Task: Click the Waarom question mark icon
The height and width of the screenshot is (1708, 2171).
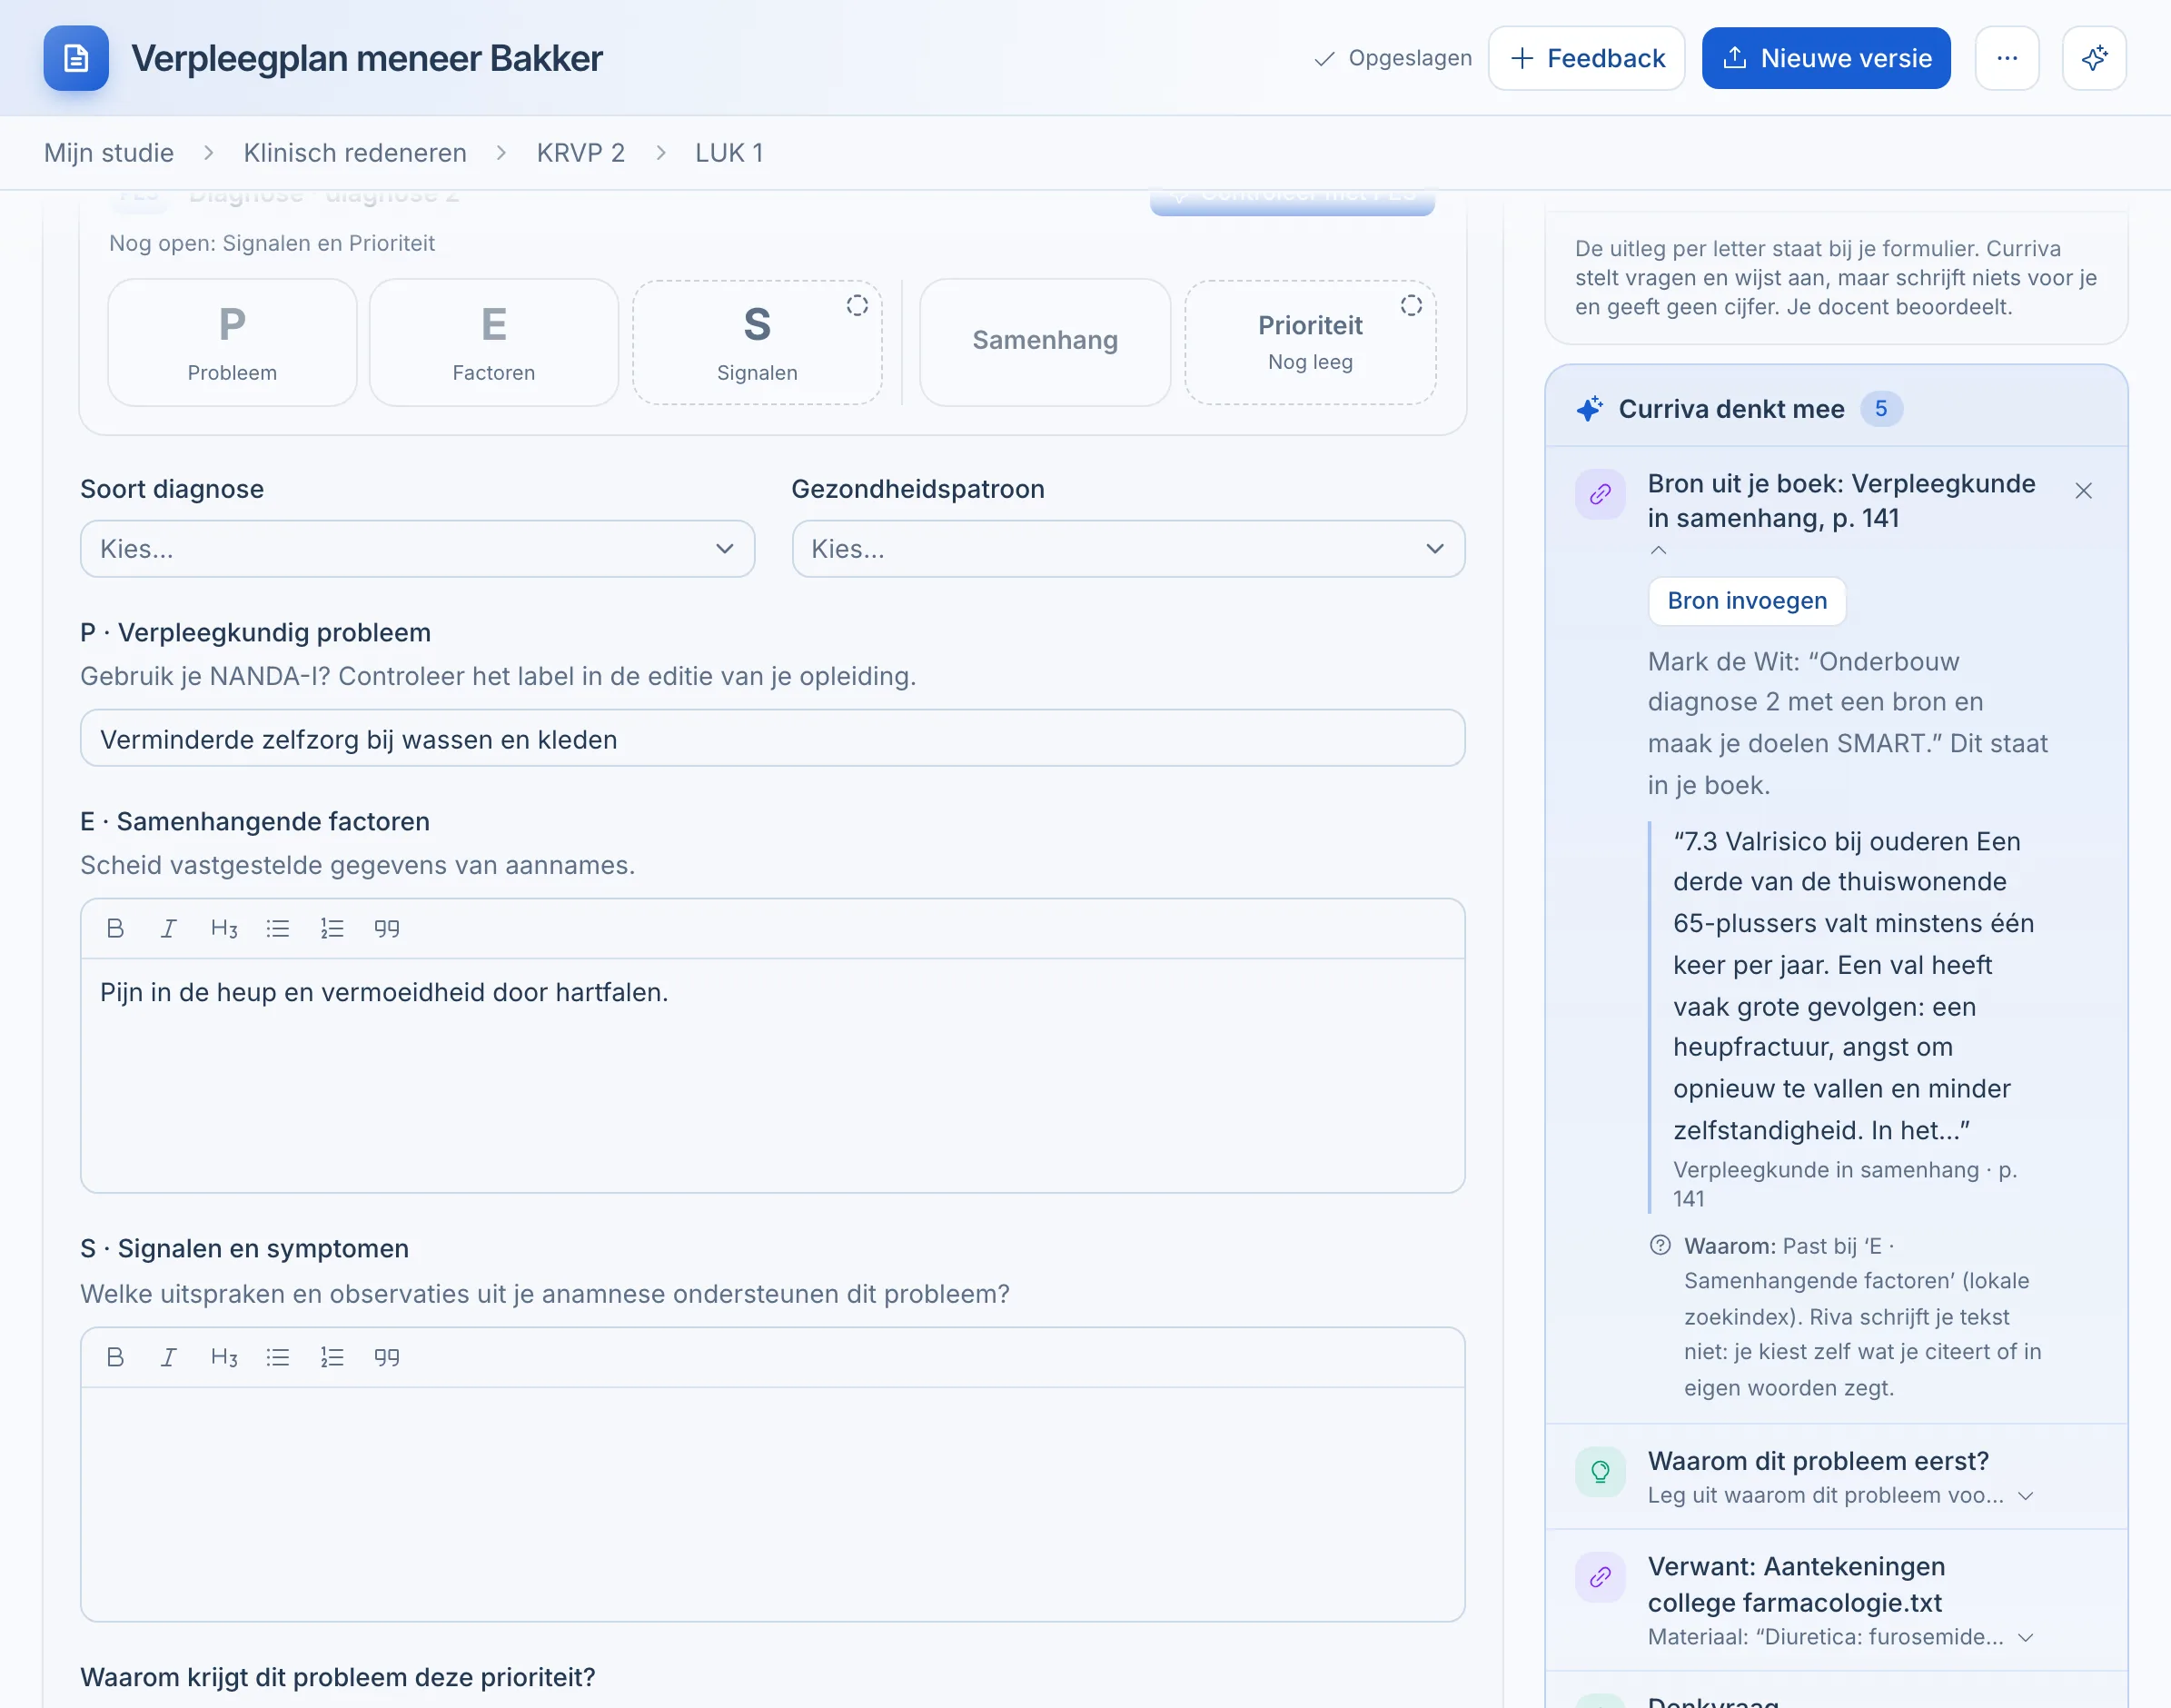Action: point(1660,1245)
